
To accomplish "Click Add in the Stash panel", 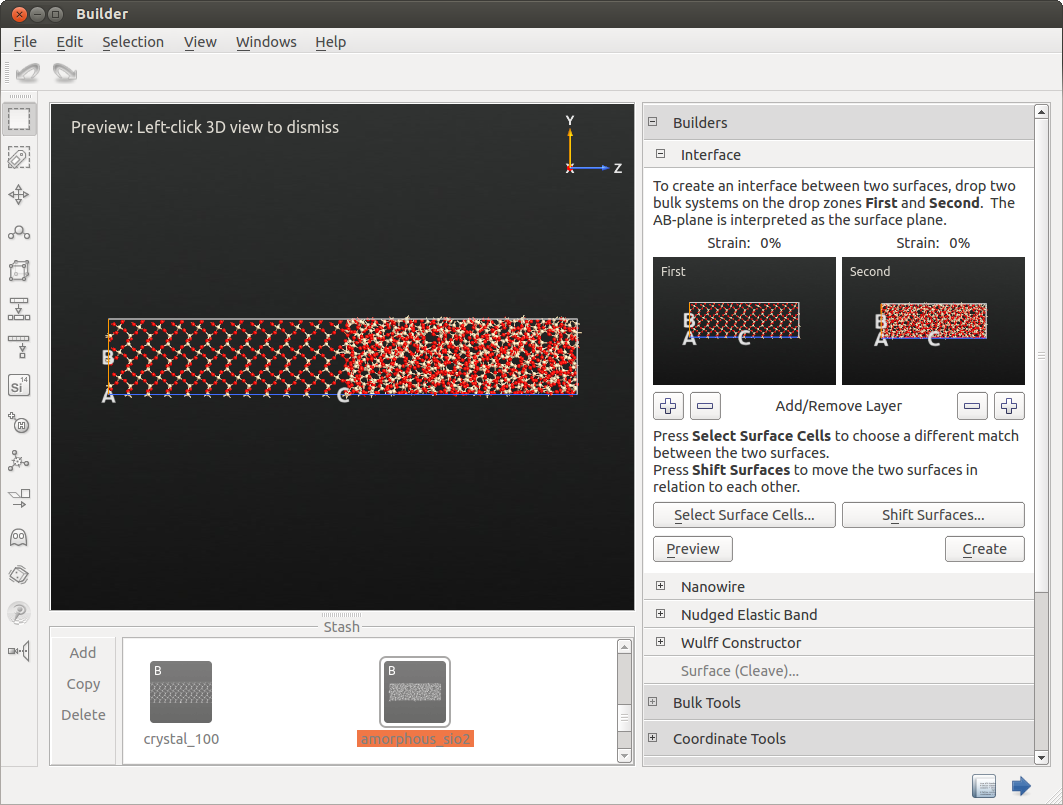I will [x=83, y=652].
